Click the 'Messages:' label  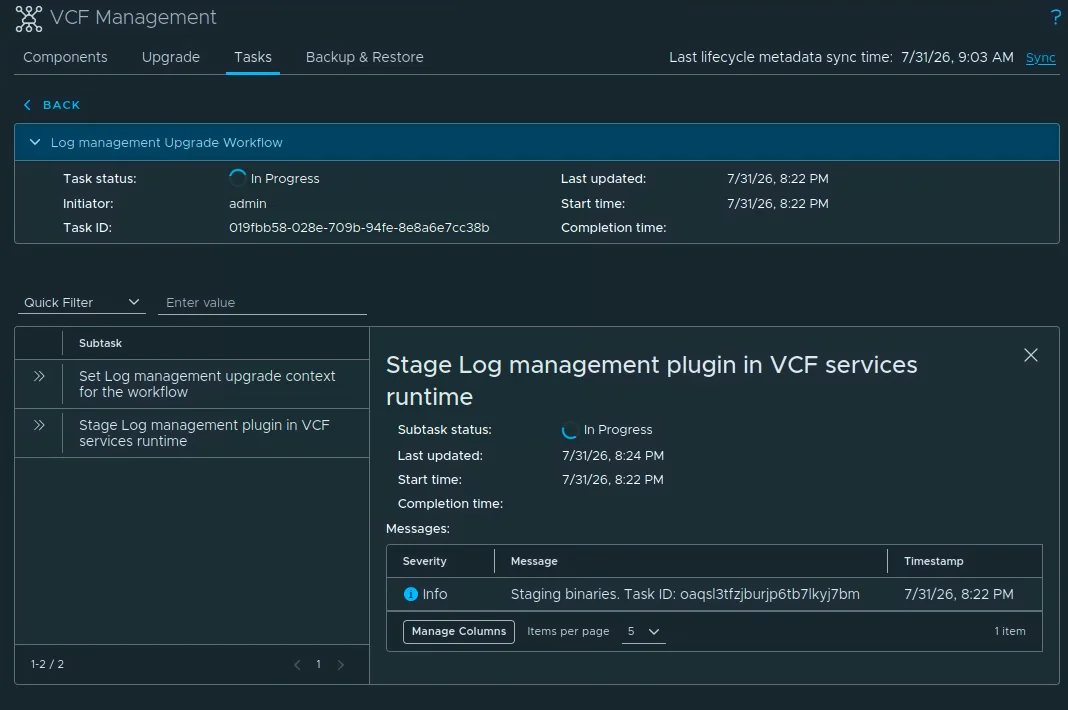(418, 529)
